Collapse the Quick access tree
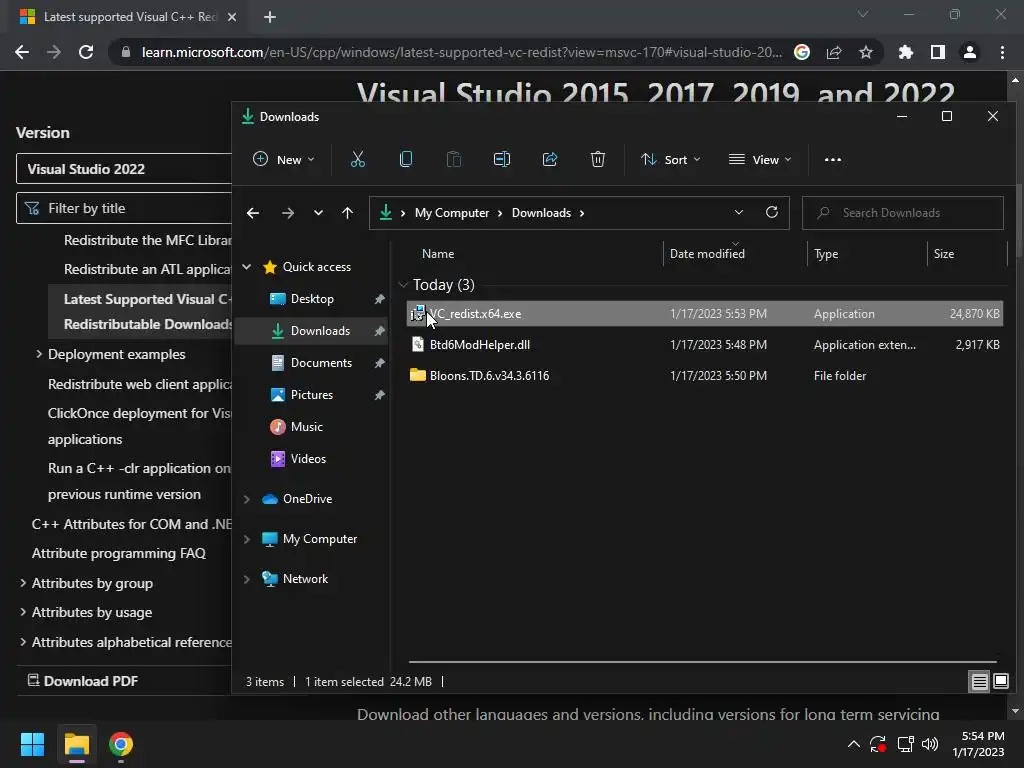Image resolution: width=1024 pixels, height=768 pixels. [247, 266]
